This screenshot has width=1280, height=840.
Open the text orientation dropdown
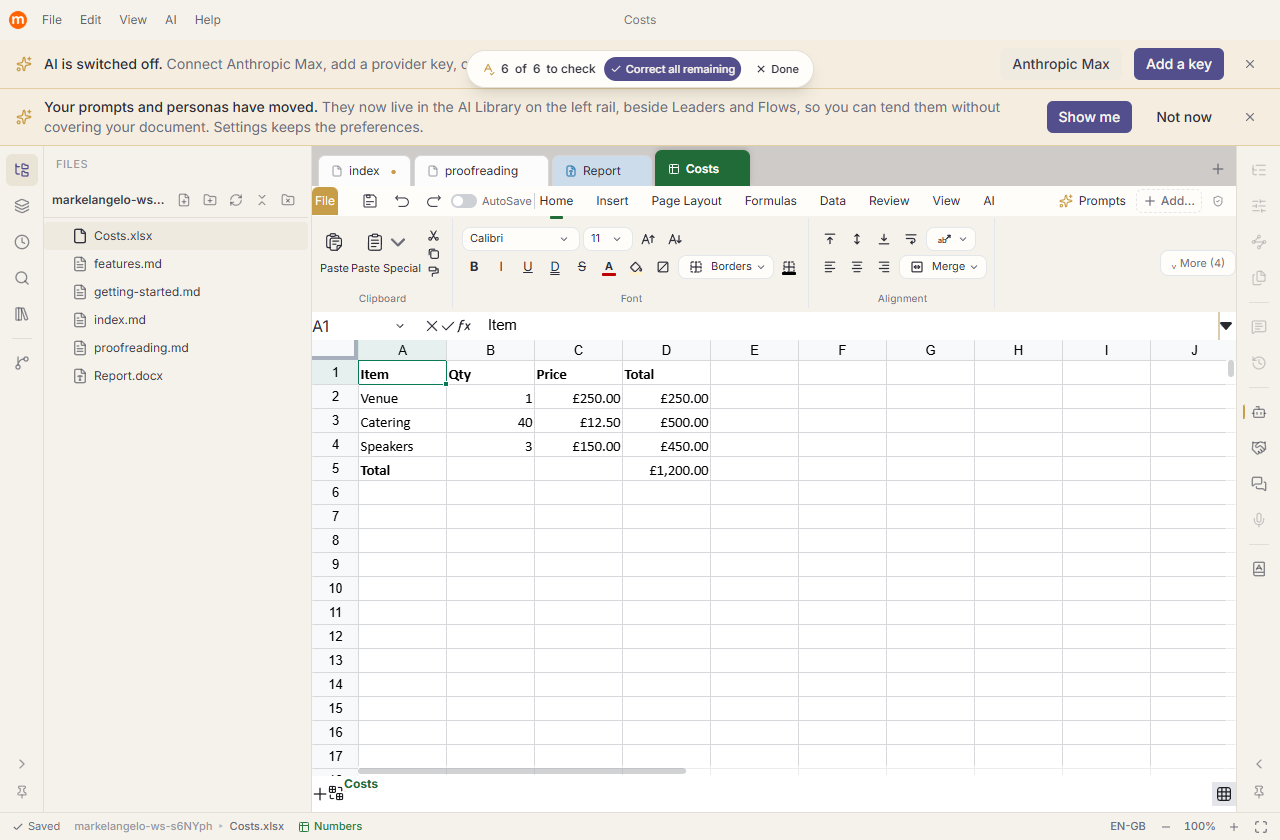coord(951,239)
